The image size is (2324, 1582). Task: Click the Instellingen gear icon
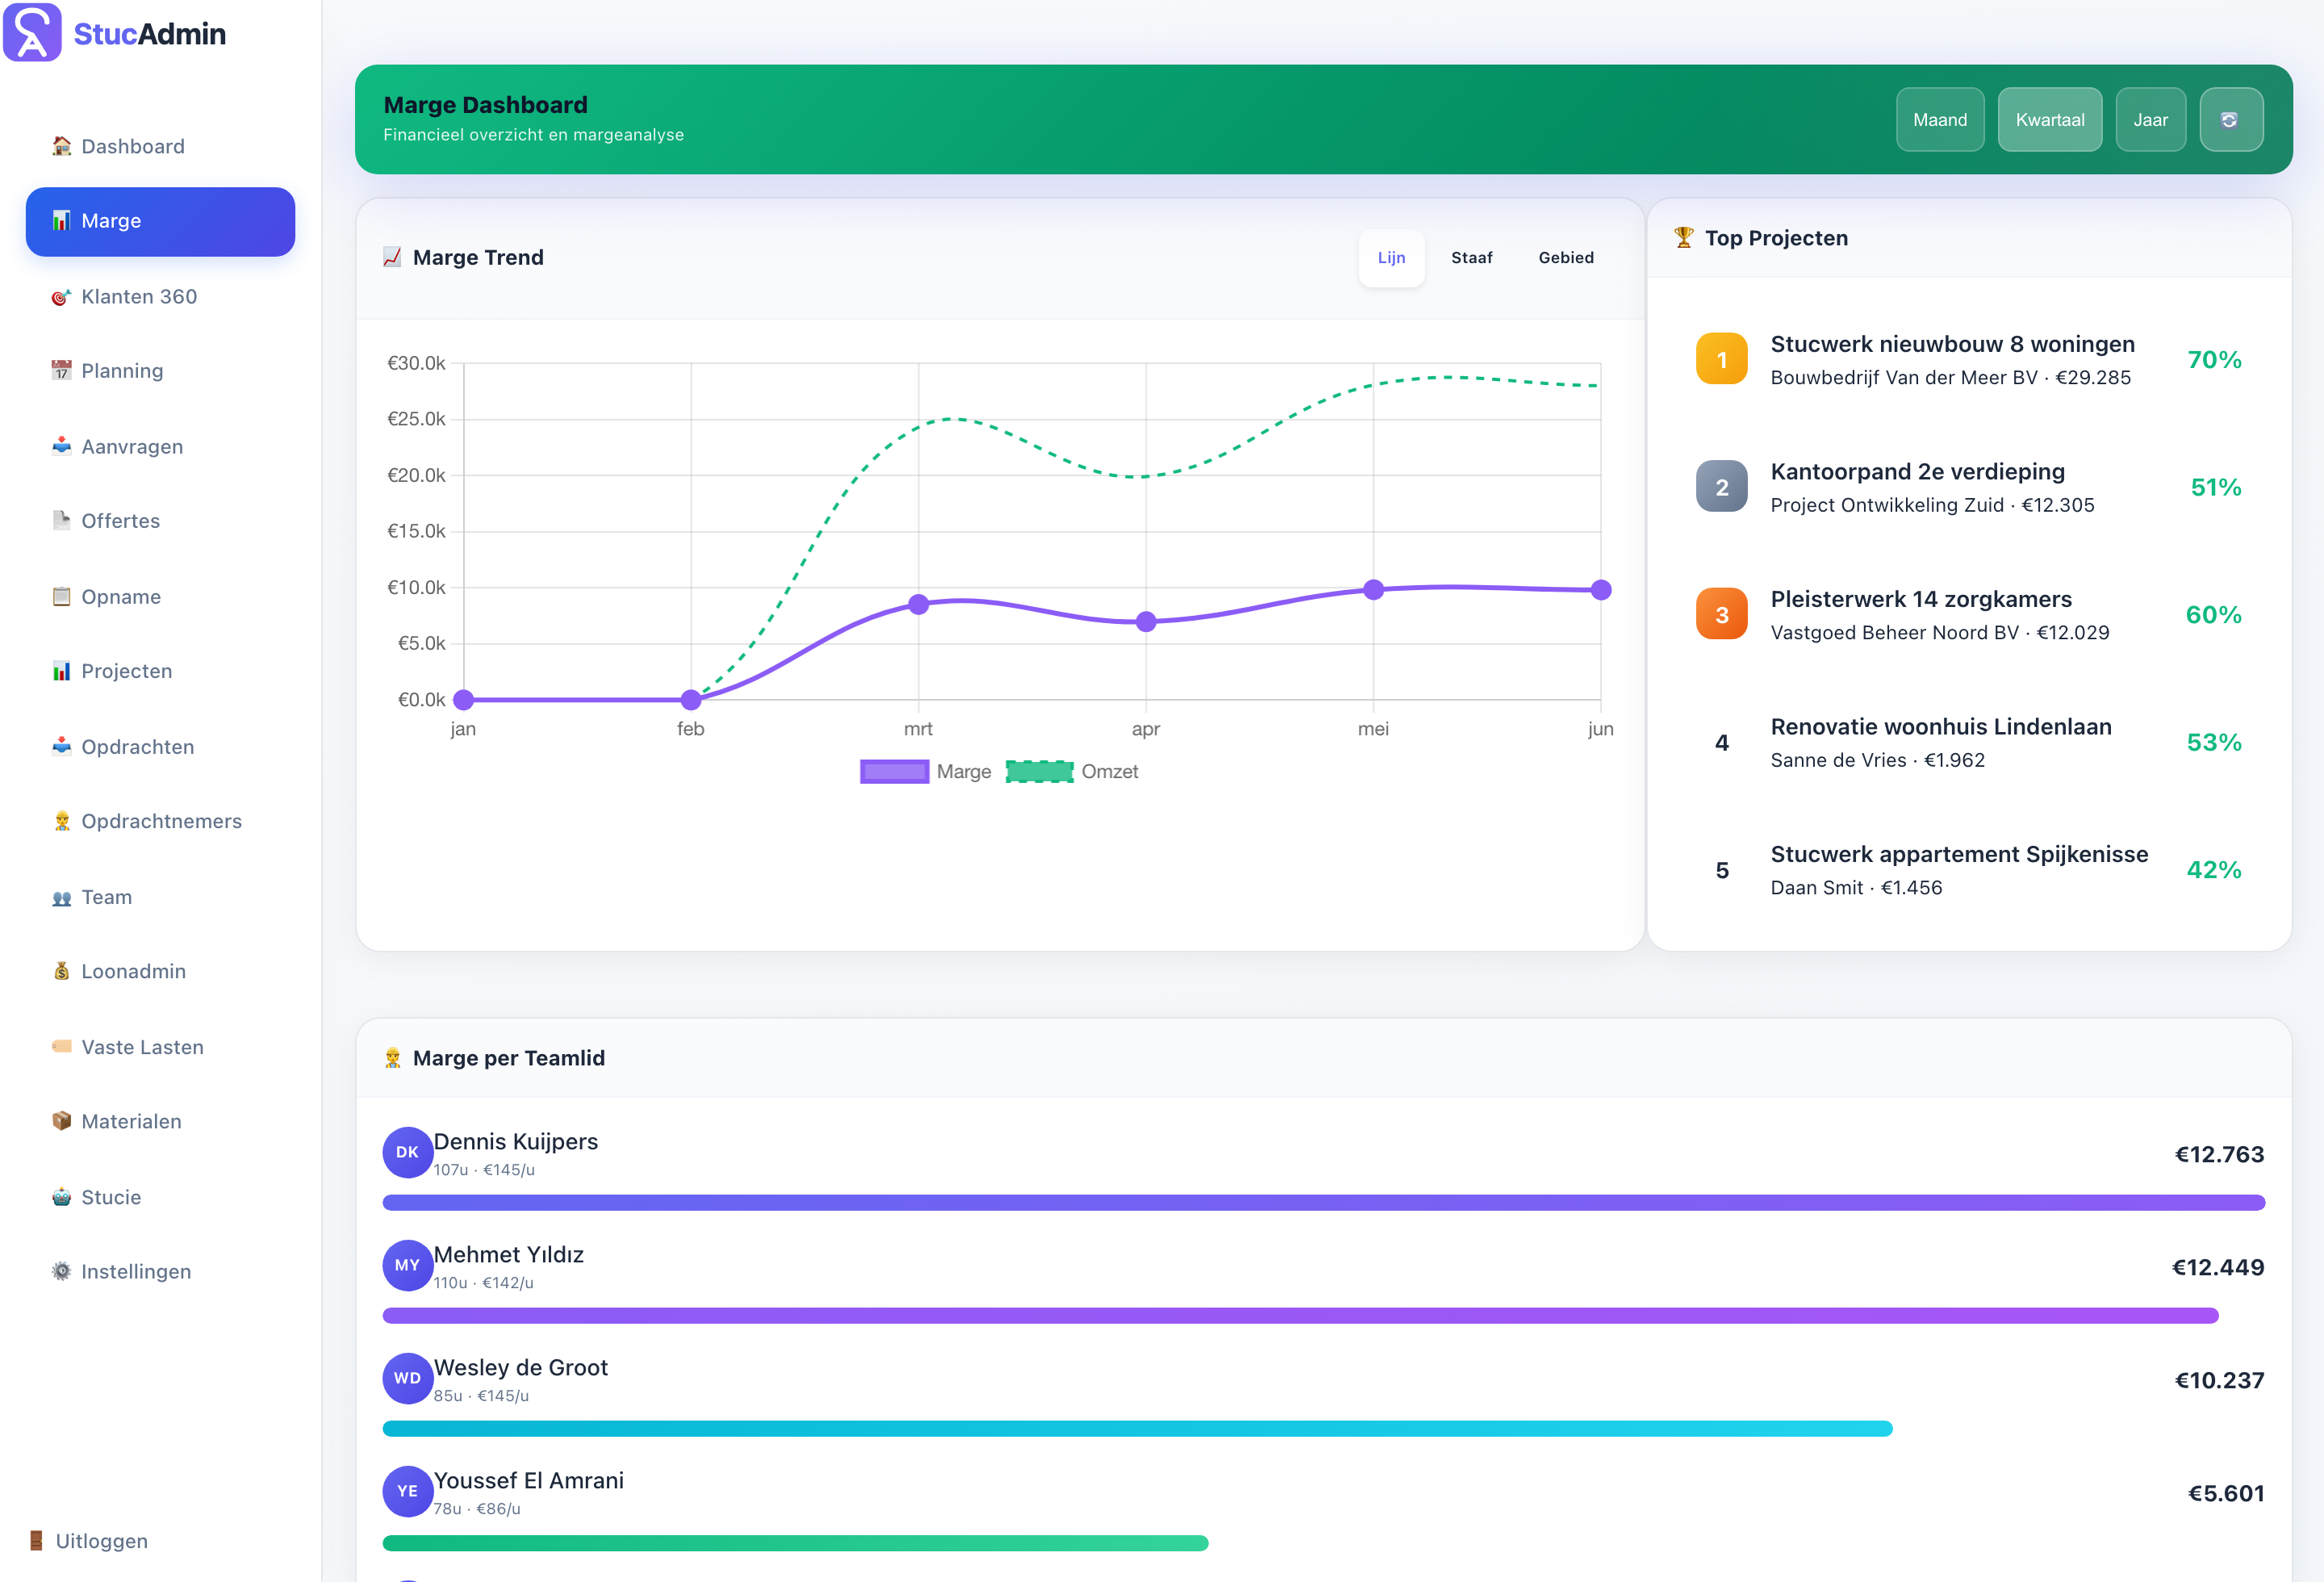61,1271
